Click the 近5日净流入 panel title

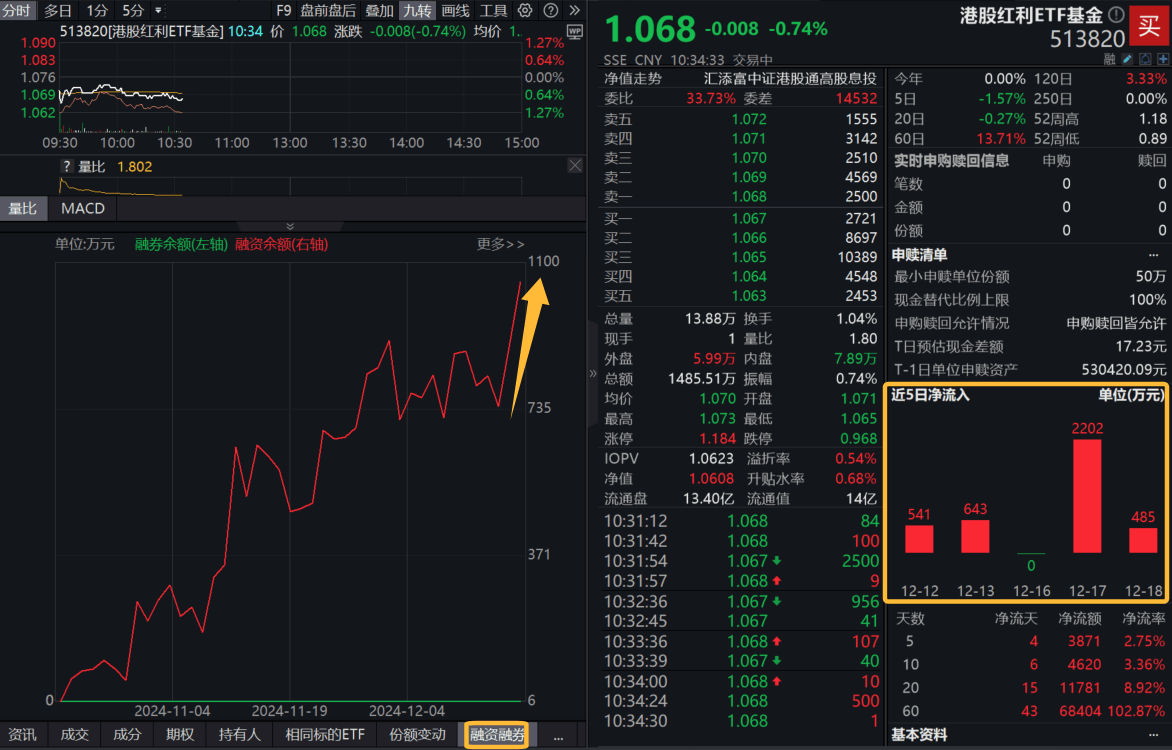tap(930, 395)
